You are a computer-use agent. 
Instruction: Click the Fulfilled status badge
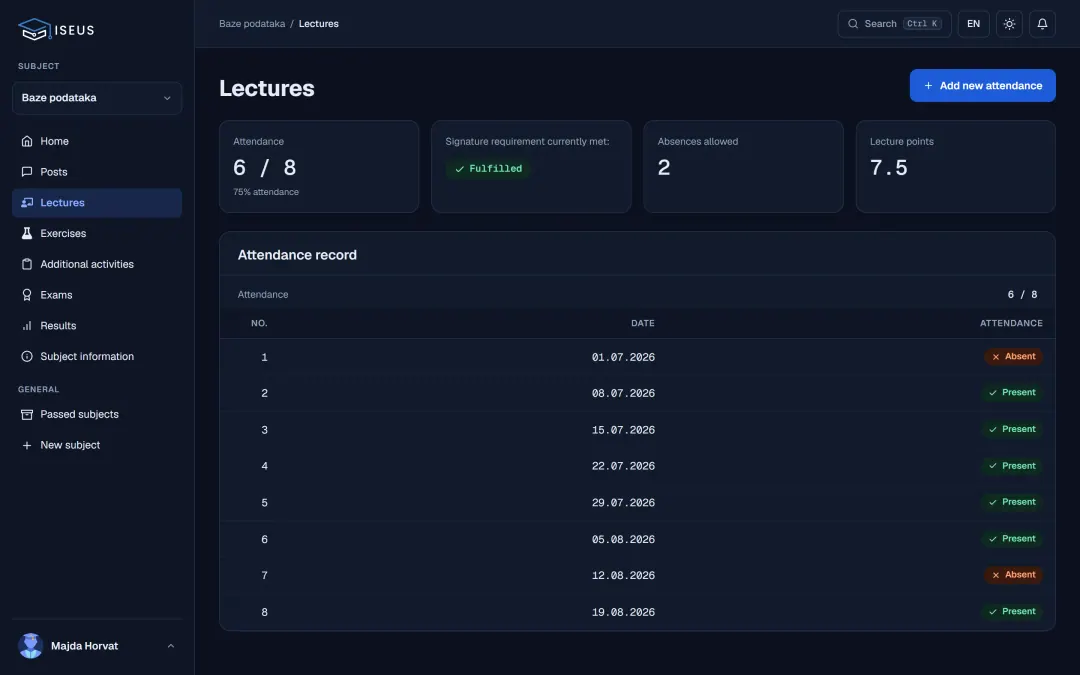coord(488,169)
